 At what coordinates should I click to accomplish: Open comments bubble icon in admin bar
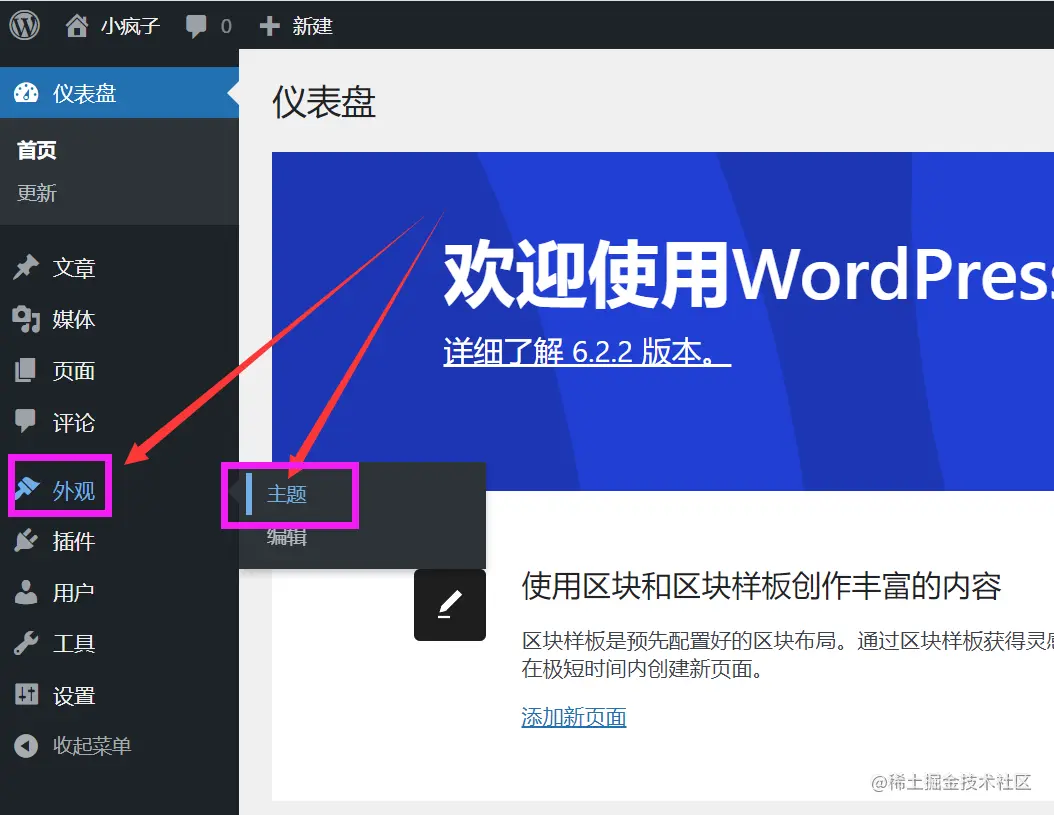tap(196, 26)
